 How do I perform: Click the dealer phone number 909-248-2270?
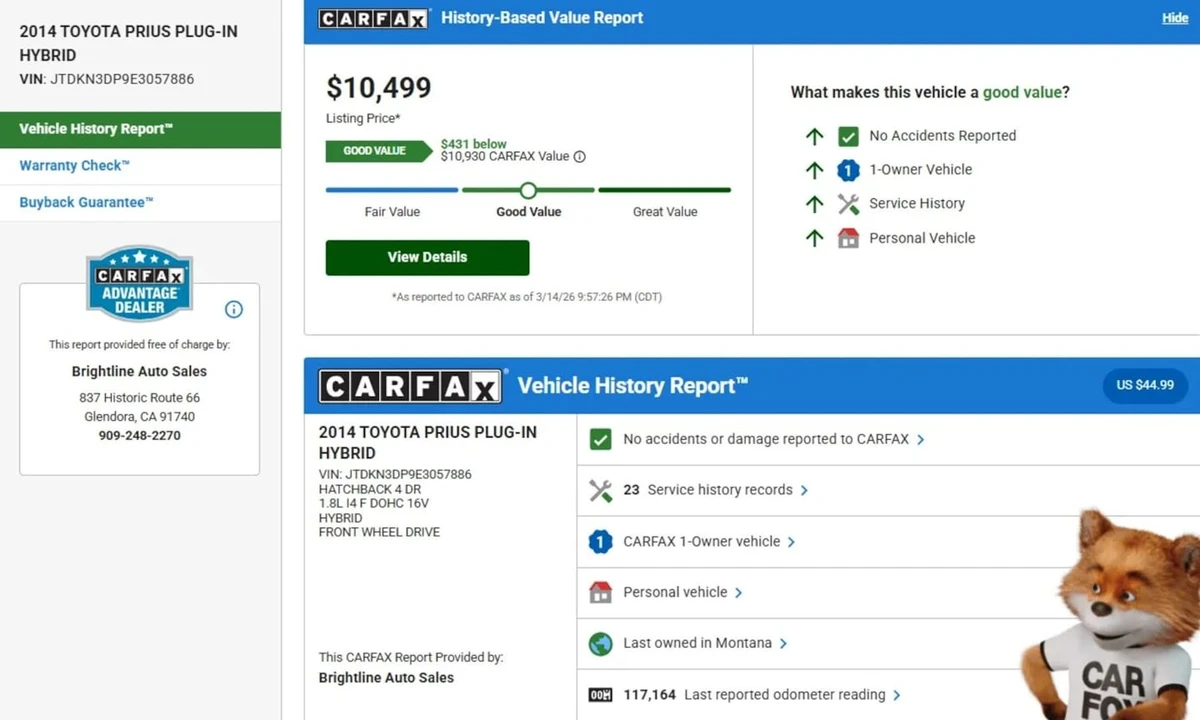(x=139, y=436)
